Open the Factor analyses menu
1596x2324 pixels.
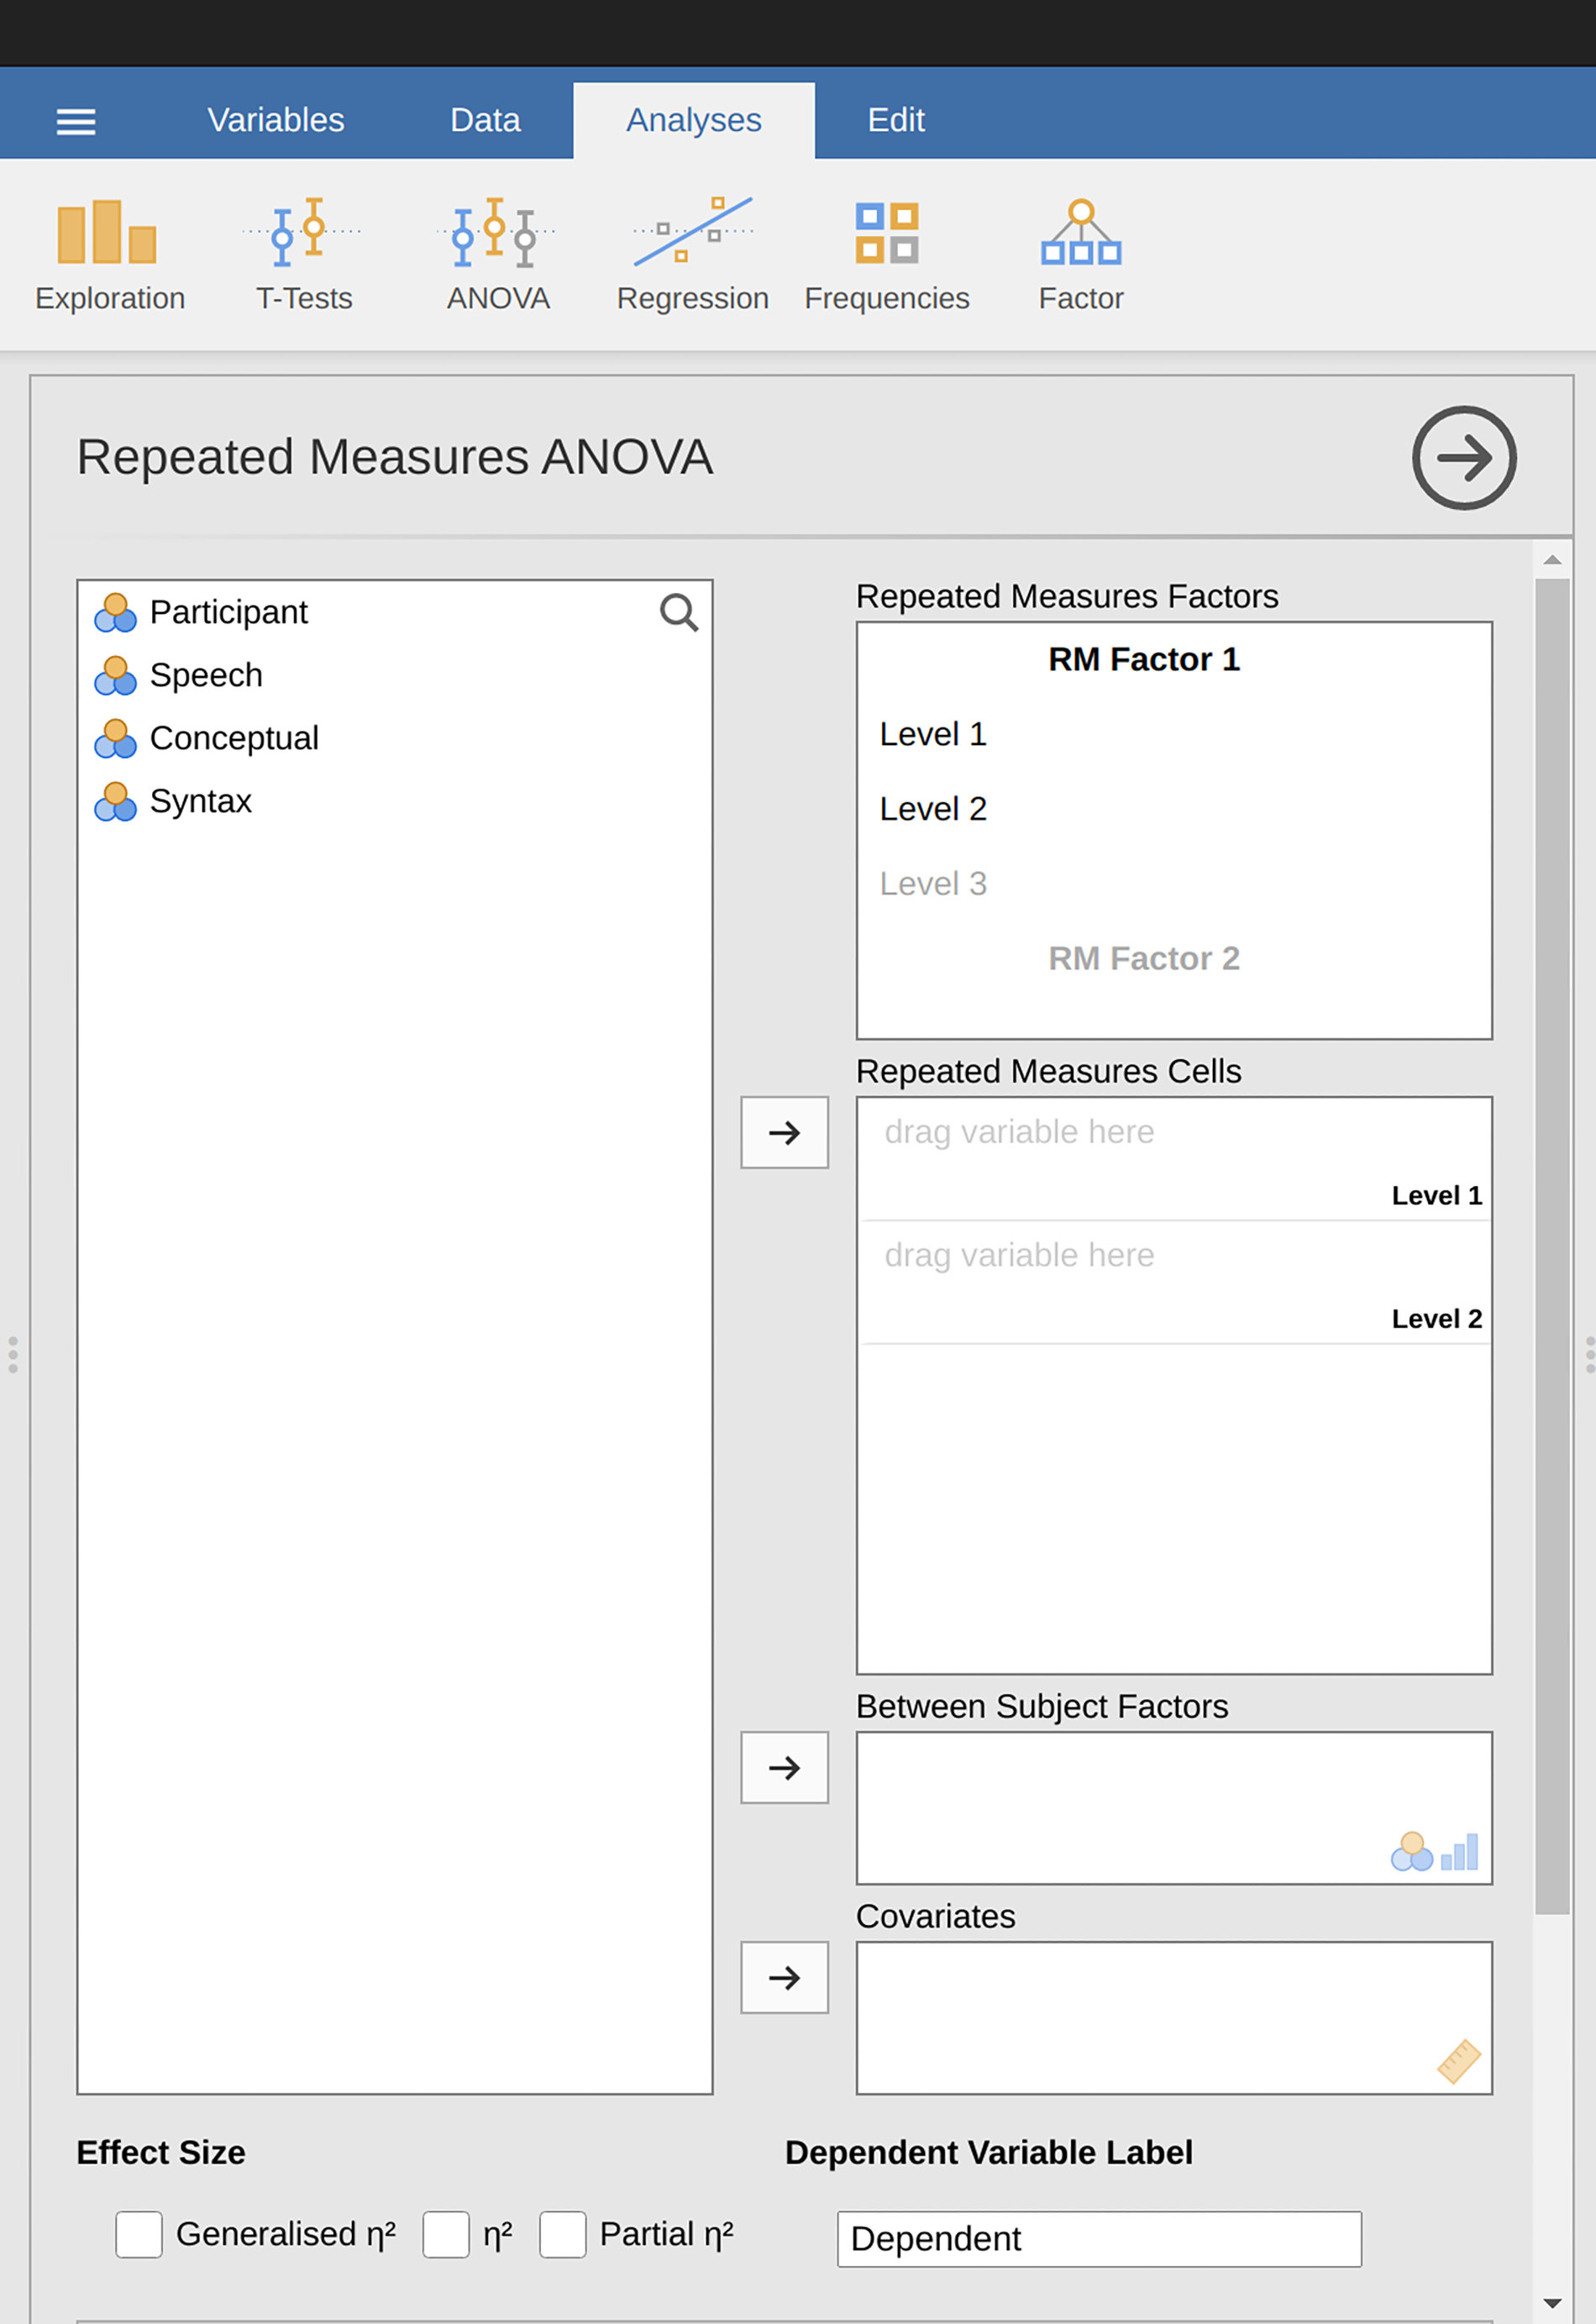pos(1081,256)
